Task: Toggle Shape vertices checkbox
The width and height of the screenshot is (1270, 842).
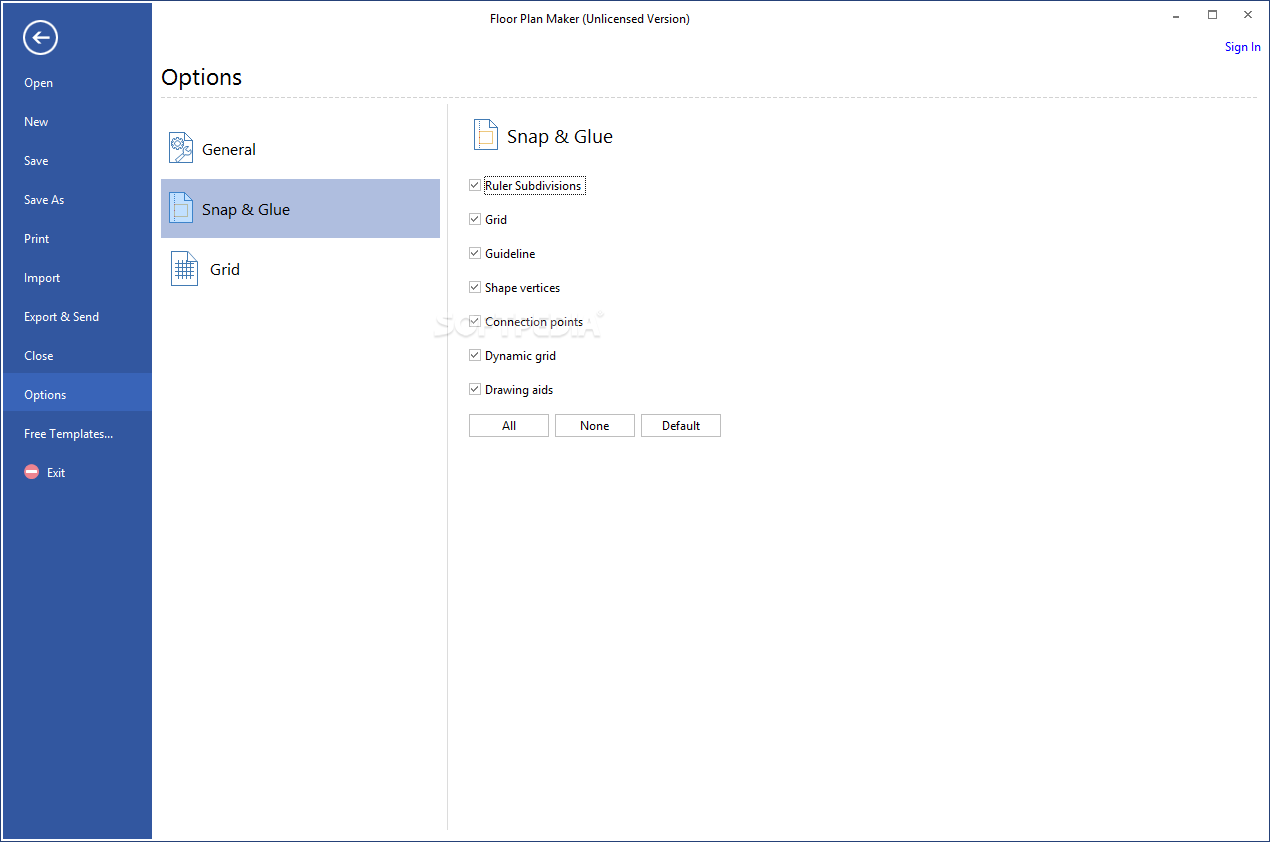Action: pyautogui.click(x=475, y=287)
